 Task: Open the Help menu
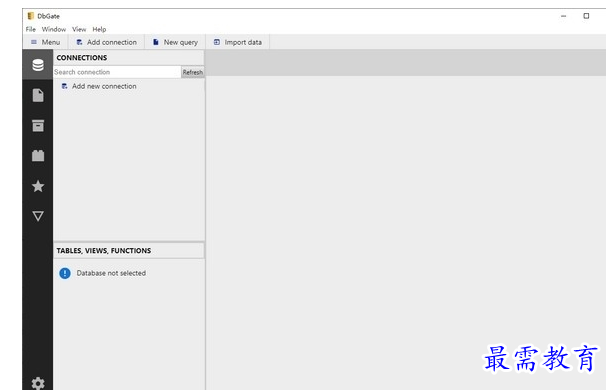click(x=99, y=29)
